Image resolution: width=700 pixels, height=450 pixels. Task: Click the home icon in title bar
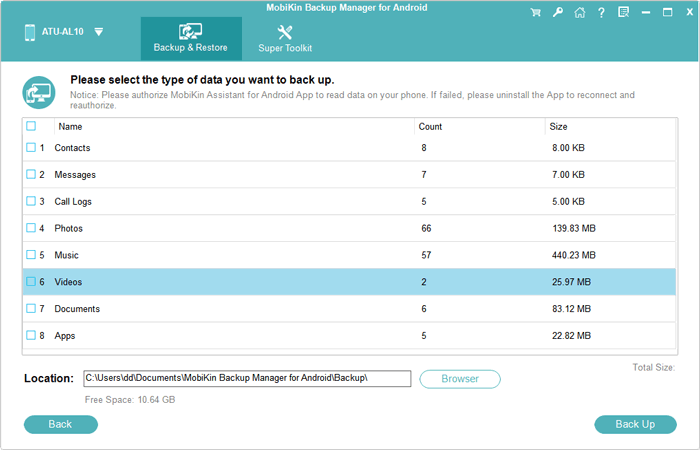tap(579, 14)
